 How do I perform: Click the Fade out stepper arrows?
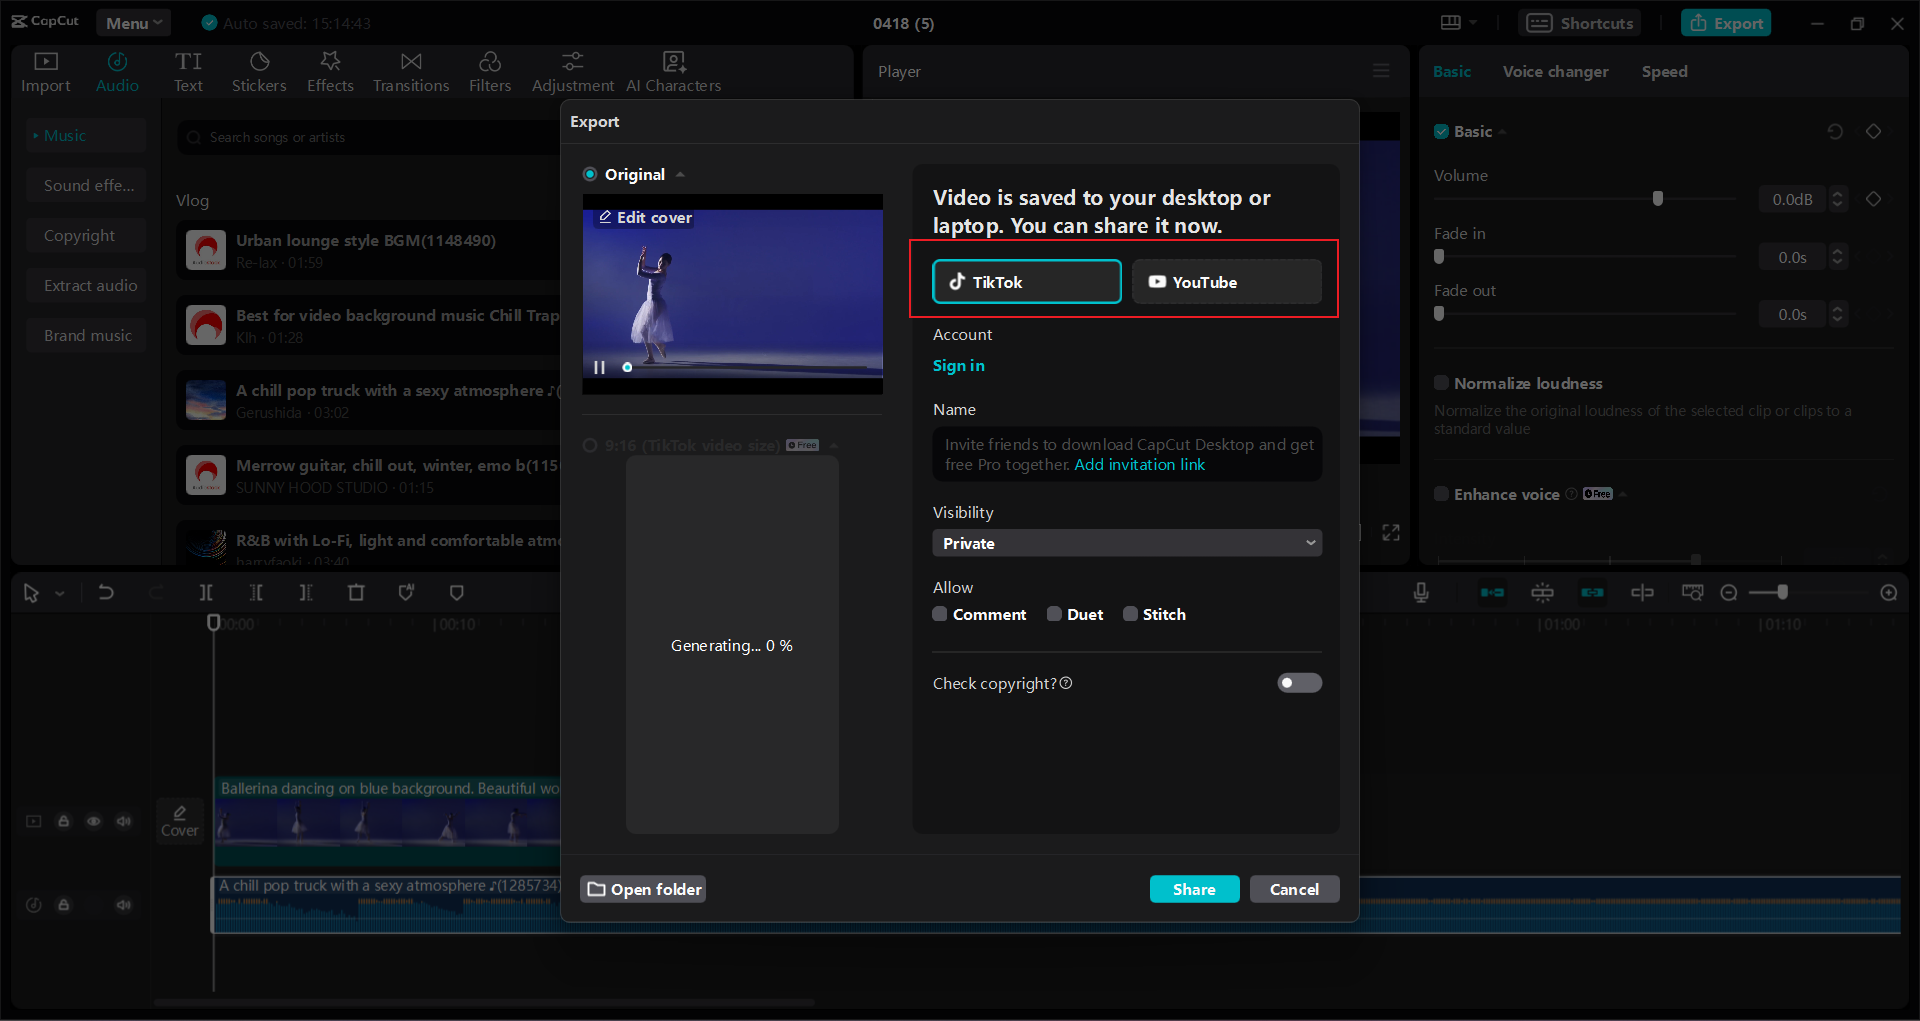pos(1837,314)
